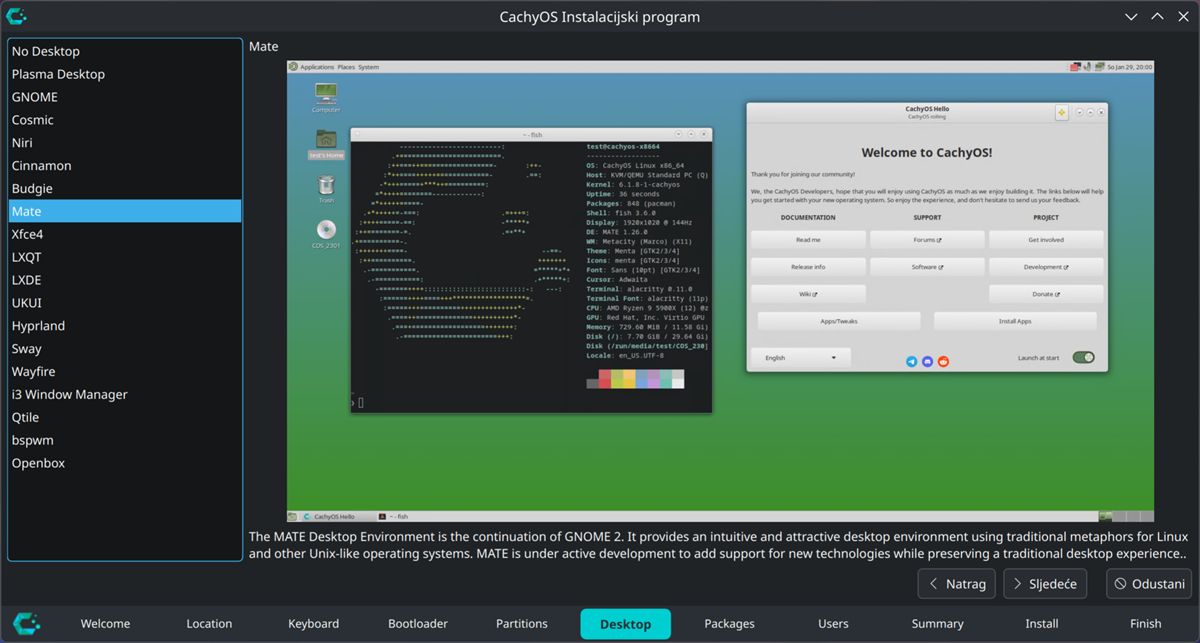
Task: Cancel installation with Odustani button
Action: [x=1149, y=584]
